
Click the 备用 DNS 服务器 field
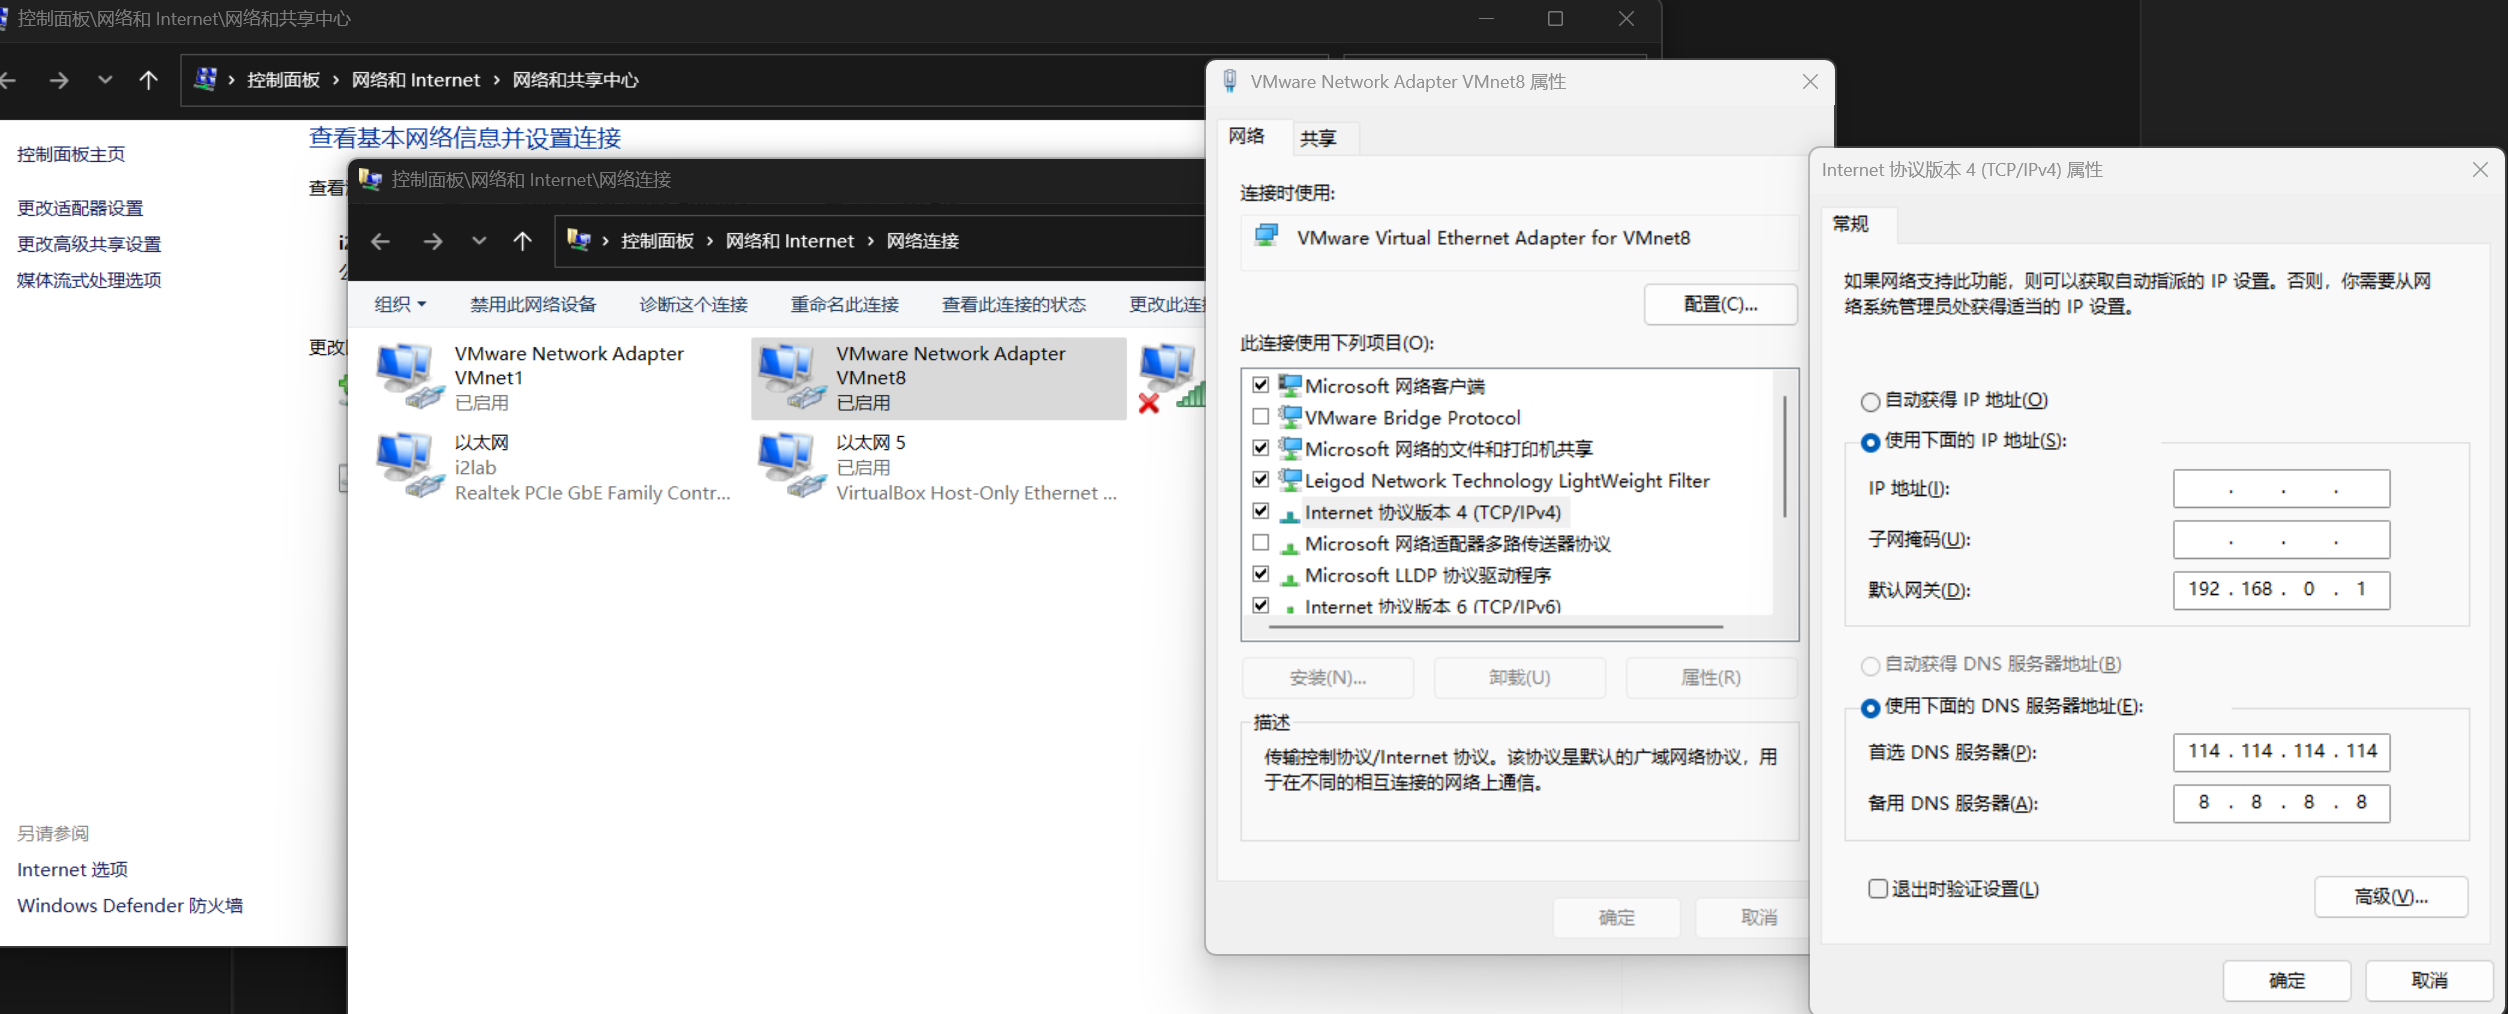2282,803
